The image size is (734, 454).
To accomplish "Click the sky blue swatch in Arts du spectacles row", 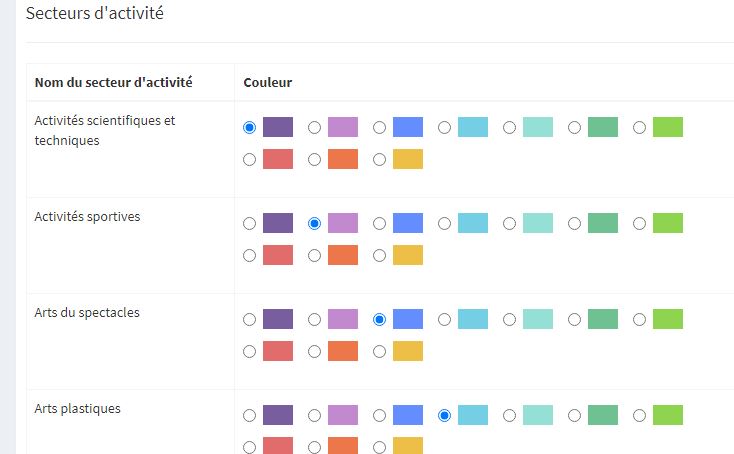I will point(473,319).
